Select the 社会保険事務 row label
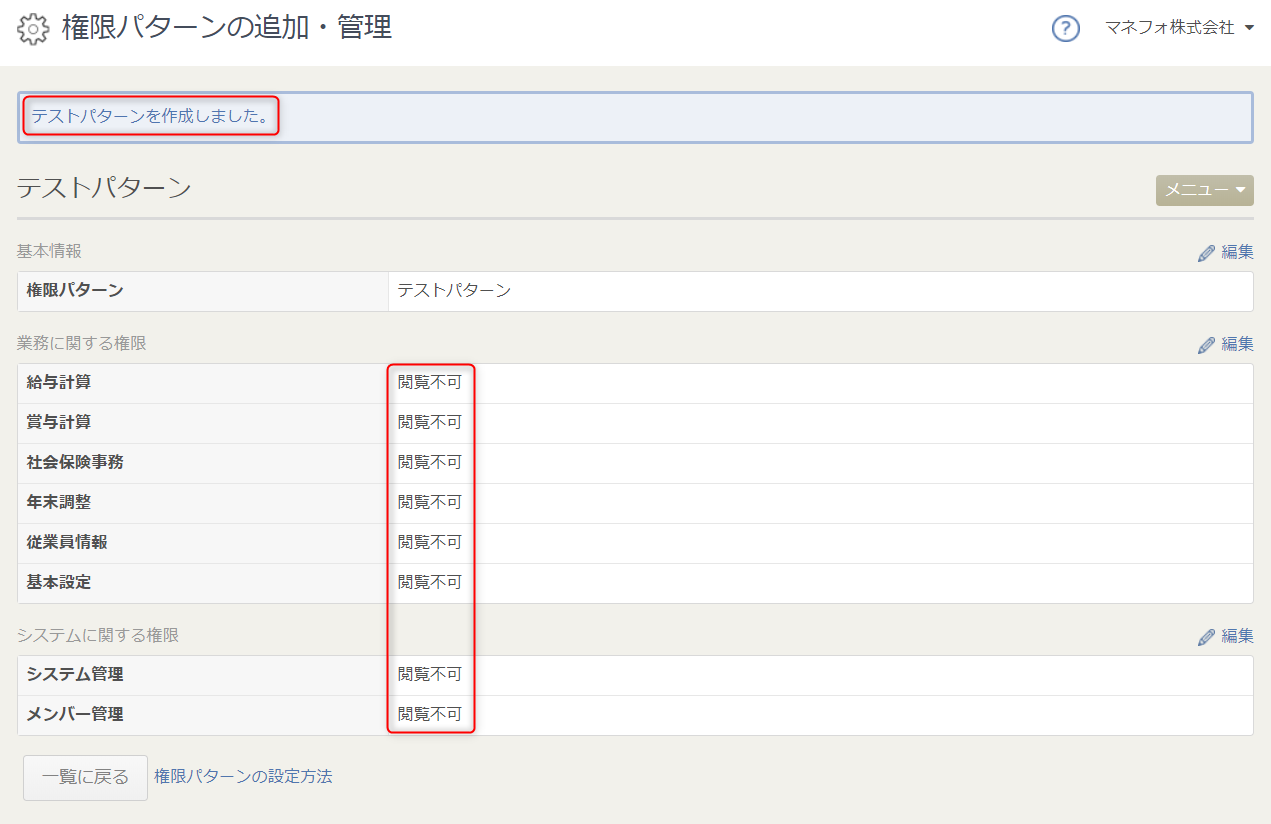 [75, 462]
